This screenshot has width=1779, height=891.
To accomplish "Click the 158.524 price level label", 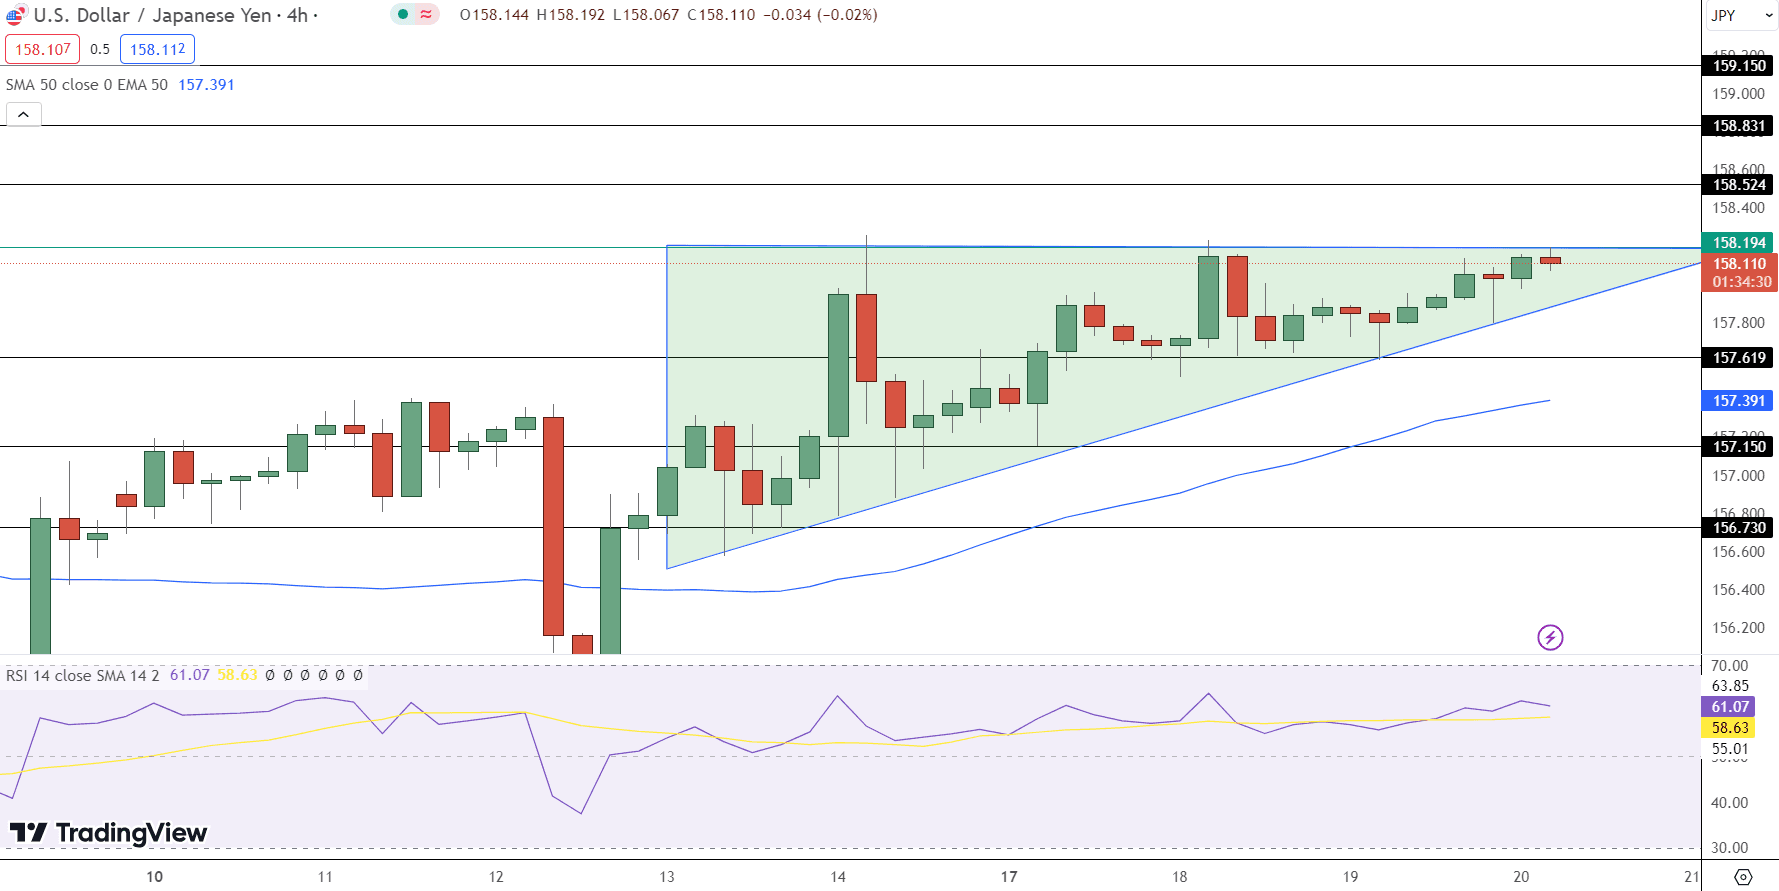I will 1738,185.
